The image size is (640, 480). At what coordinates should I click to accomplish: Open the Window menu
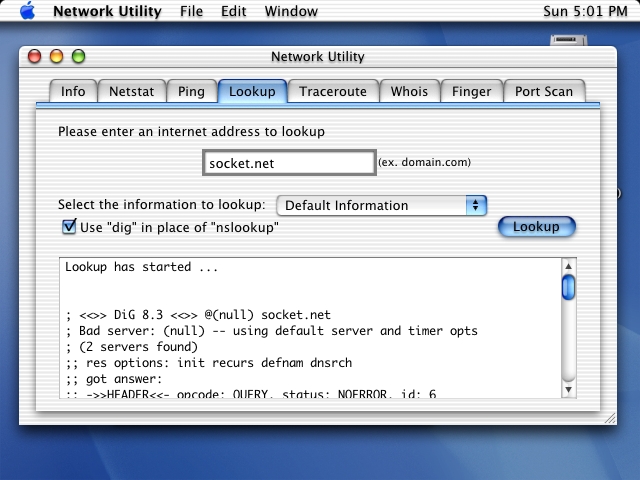(x=291, y=11)
